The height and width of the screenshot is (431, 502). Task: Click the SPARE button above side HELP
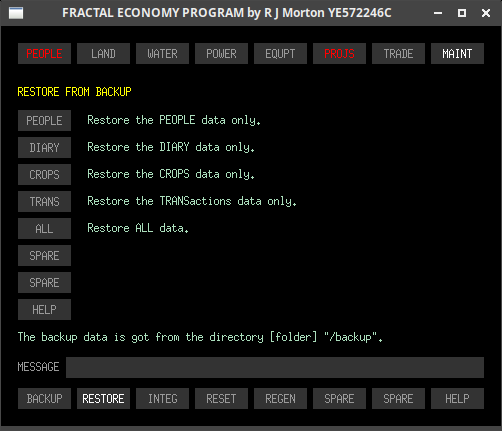click(44, 282)
